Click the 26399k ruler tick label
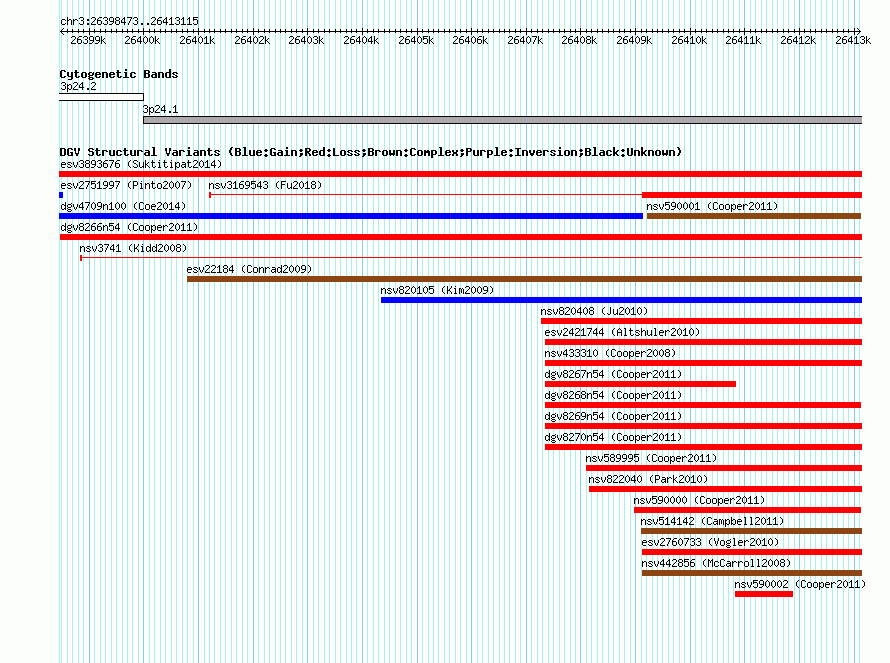Image resolution: width=890 pixels, height=663 pixels. click(x=88, y=40)
